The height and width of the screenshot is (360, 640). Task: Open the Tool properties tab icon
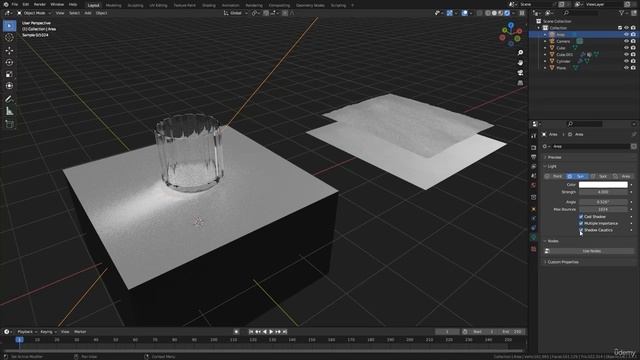point(533,136)
